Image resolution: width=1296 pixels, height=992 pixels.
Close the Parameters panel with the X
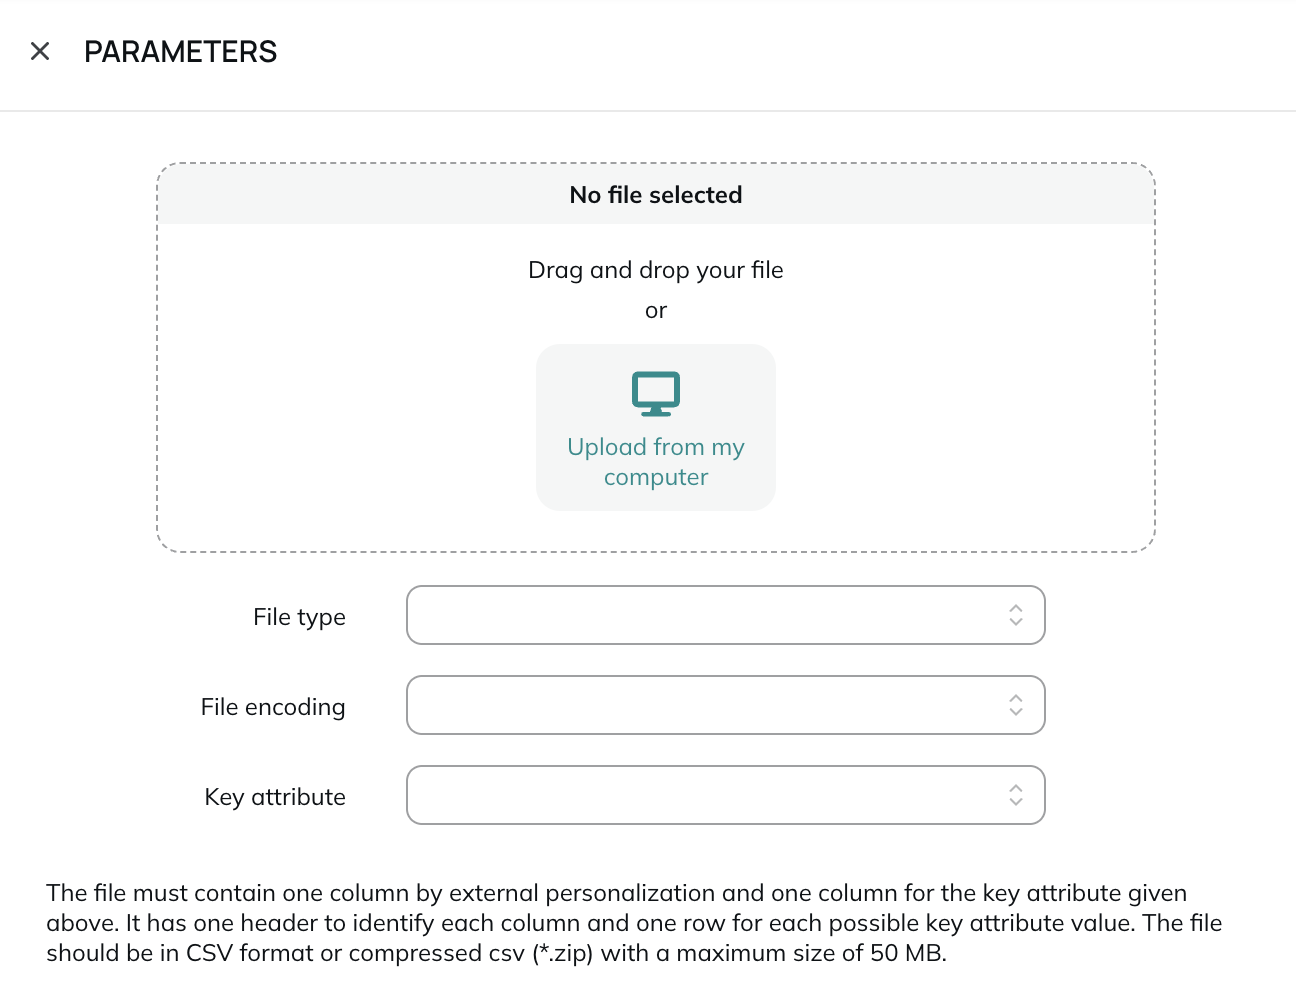[40, 51]
